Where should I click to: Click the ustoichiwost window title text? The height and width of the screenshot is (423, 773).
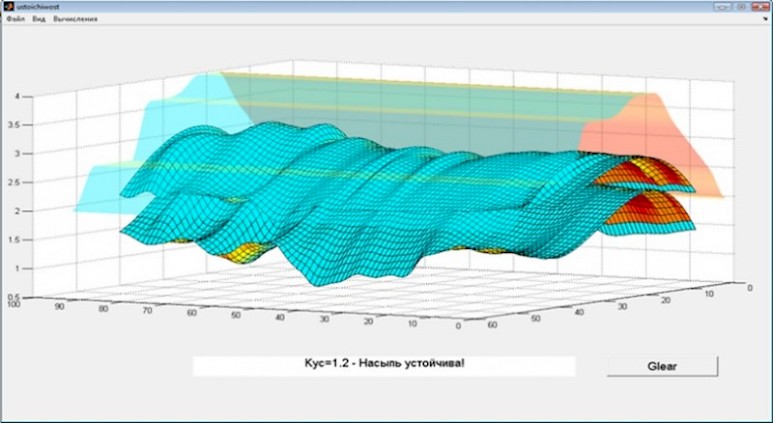[x=37, y=7]
